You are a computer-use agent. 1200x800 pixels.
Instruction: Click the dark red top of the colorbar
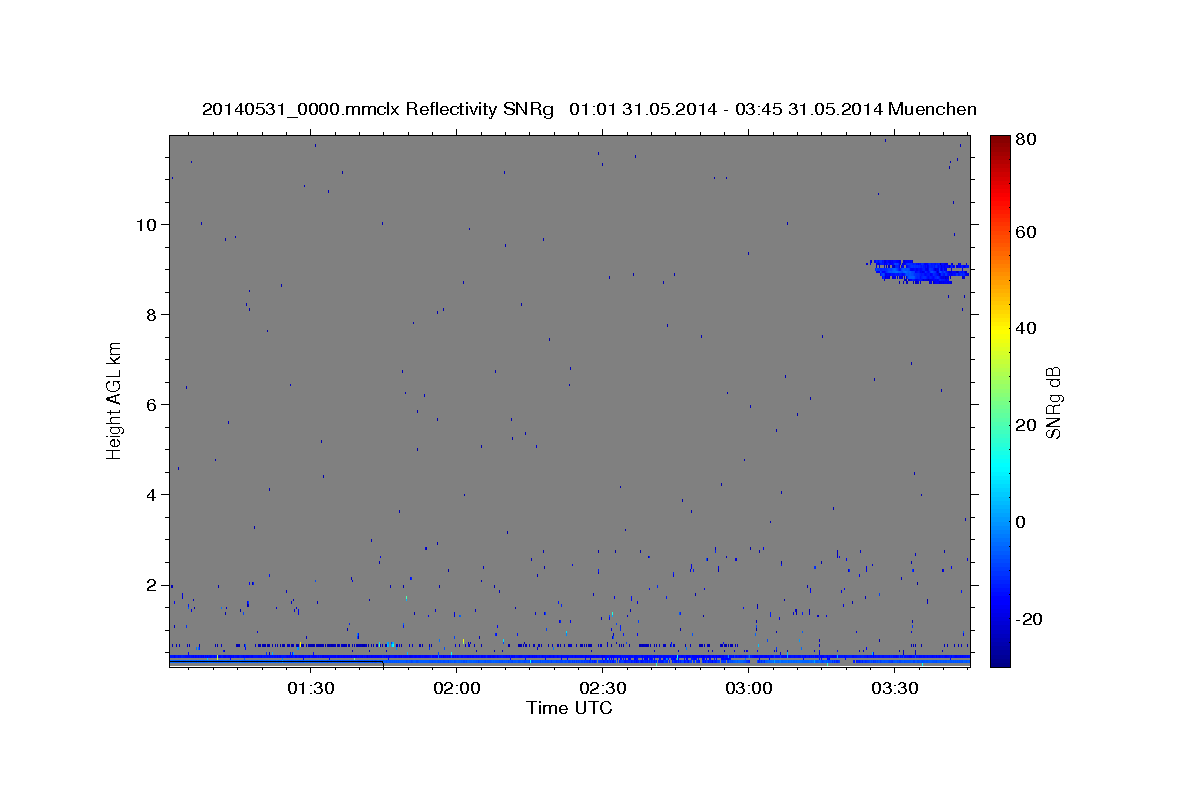(999, 144)
